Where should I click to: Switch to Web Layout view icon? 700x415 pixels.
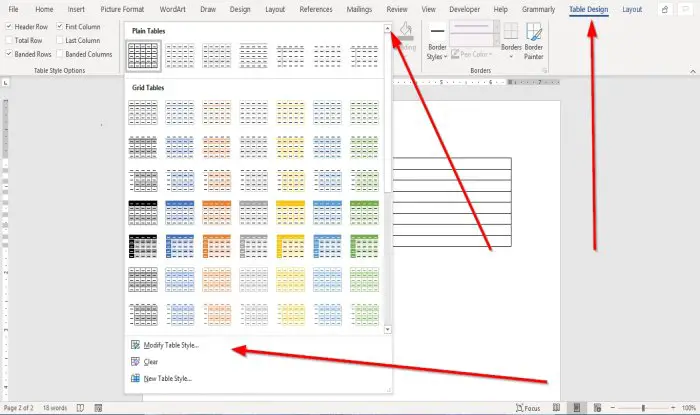597,408
